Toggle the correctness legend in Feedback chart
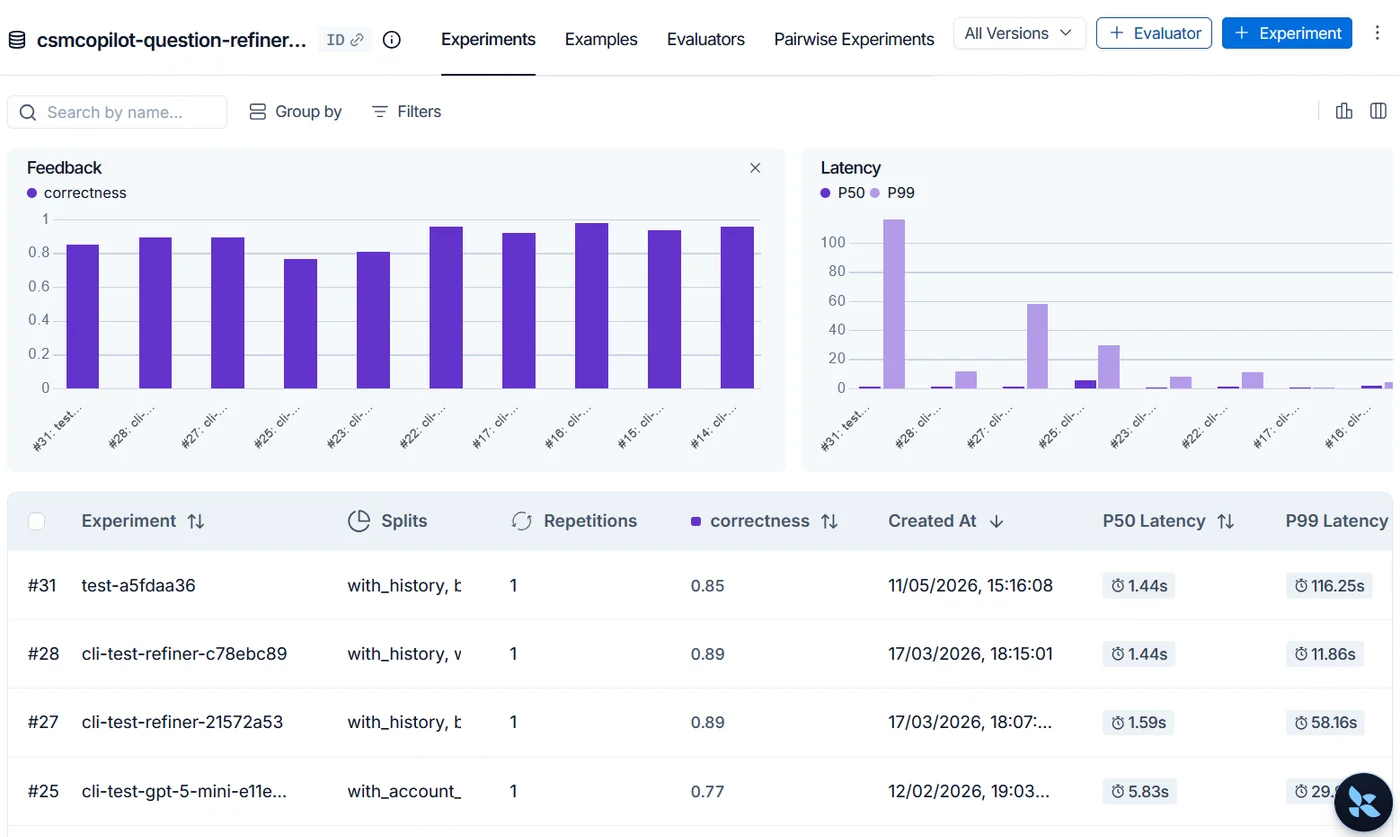The height and width of the screenshot is (837, 1400). (77, 193)
